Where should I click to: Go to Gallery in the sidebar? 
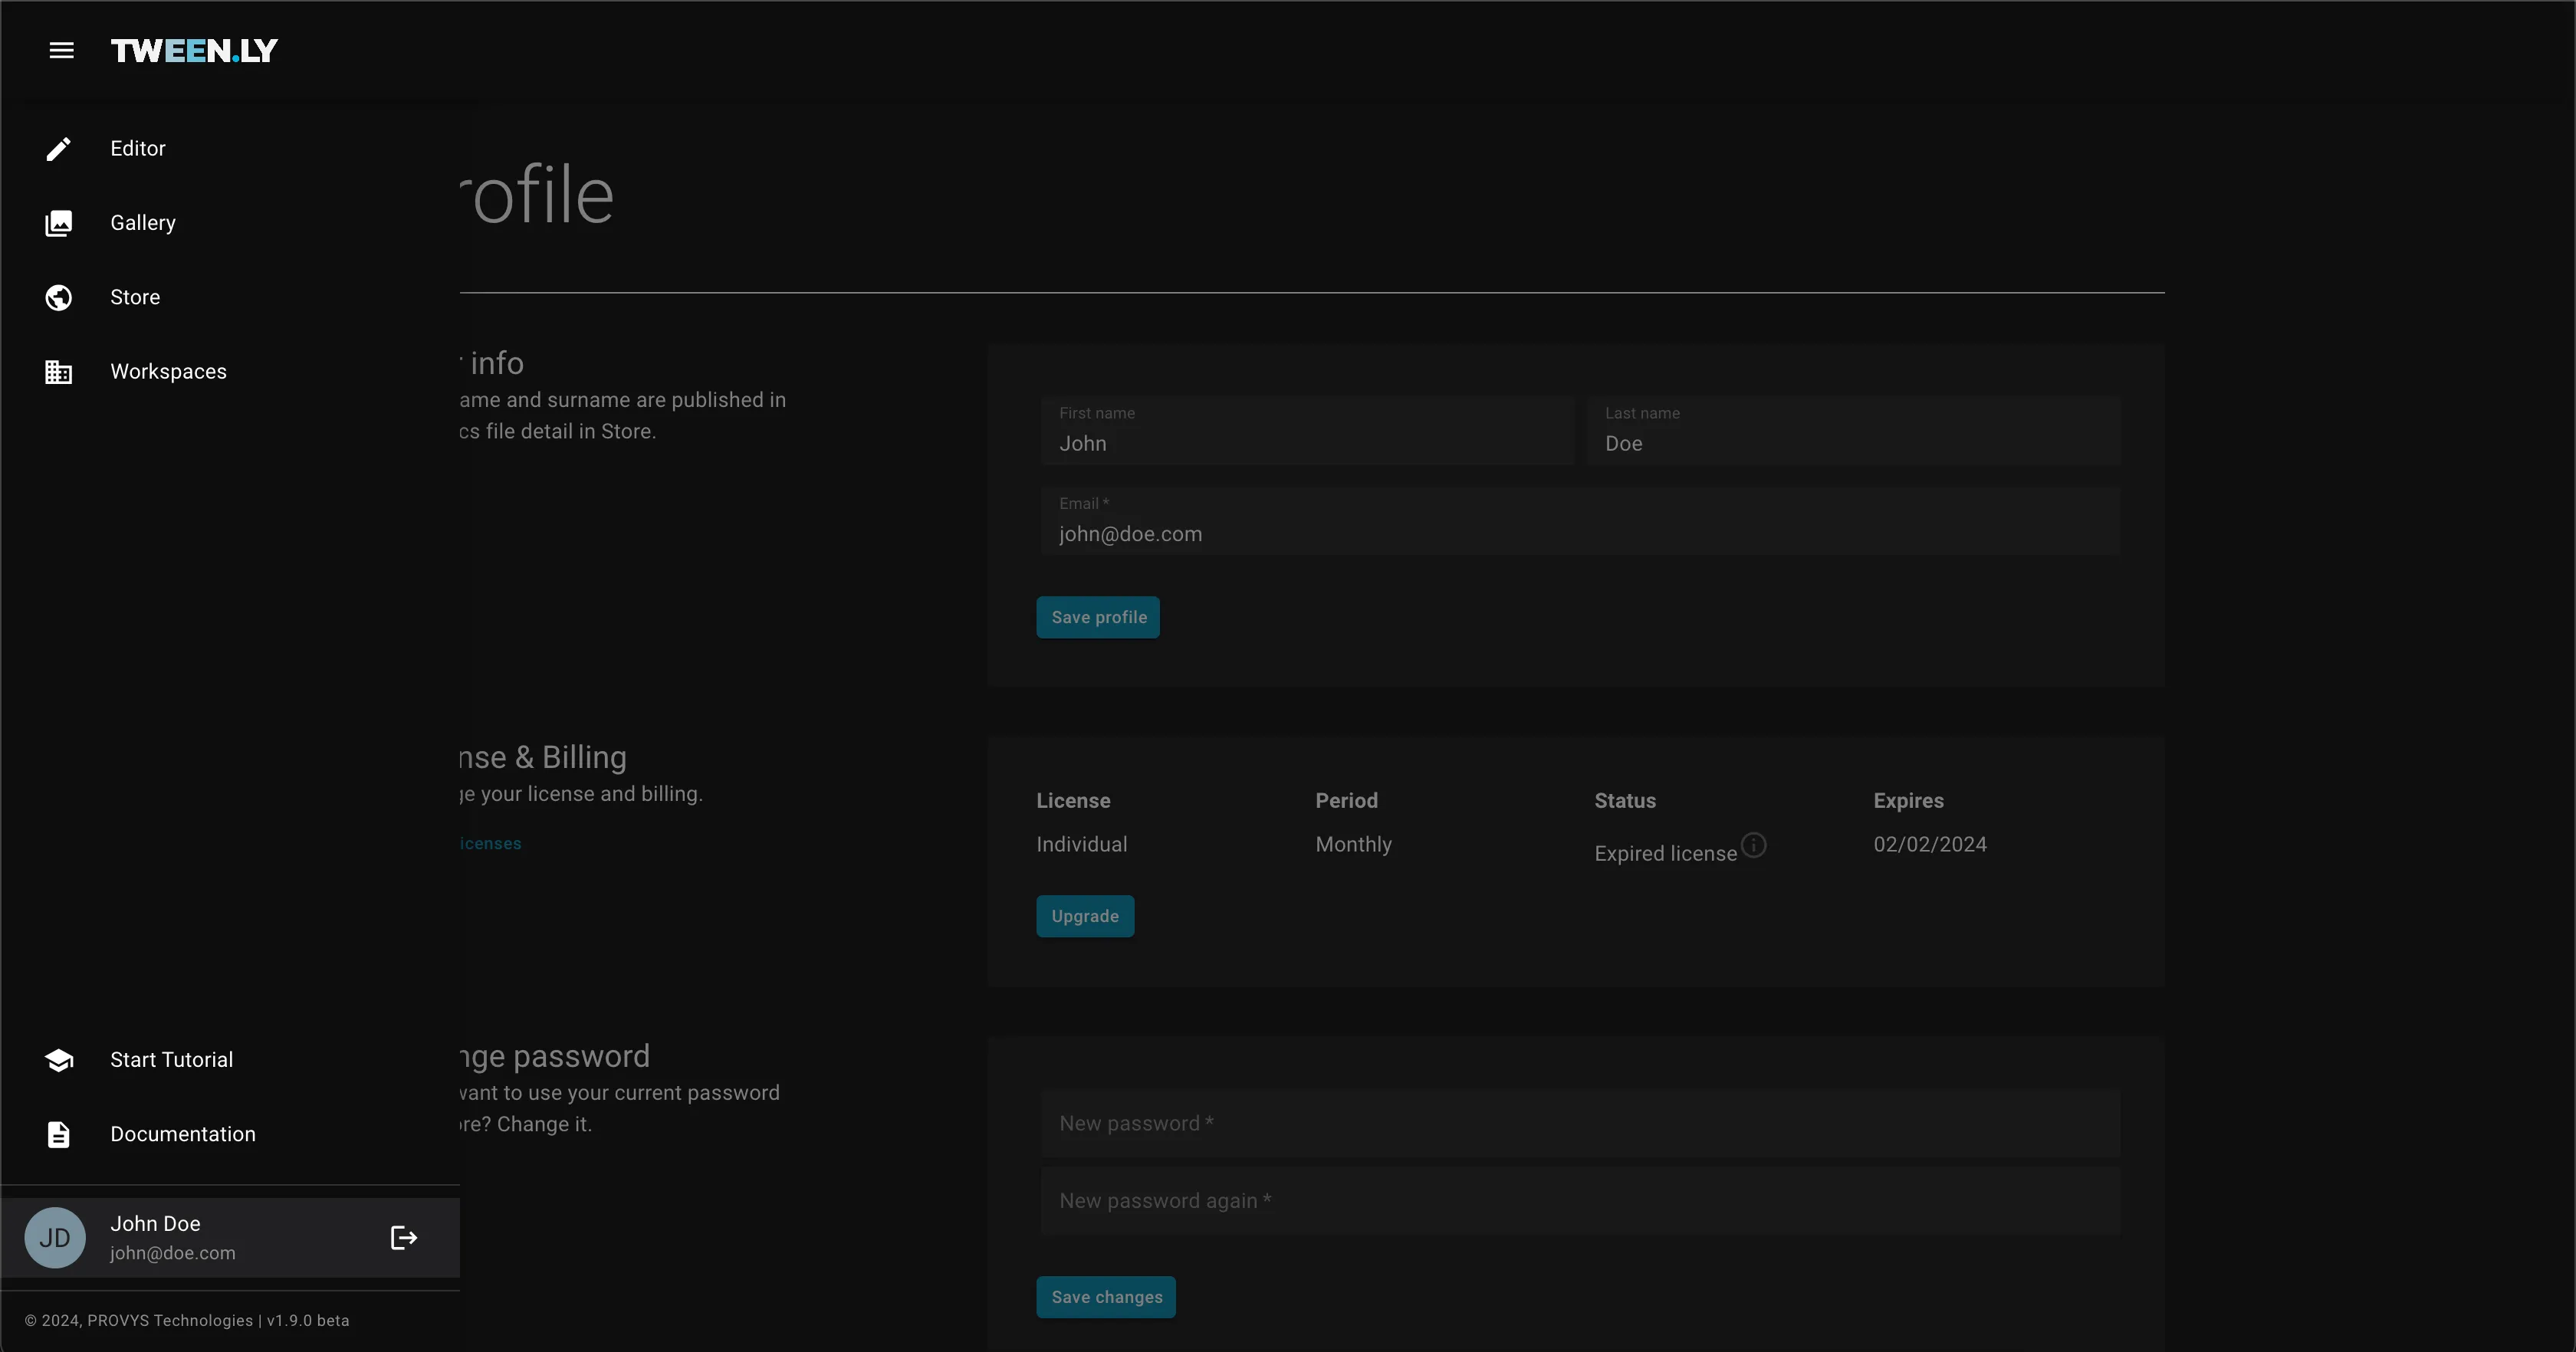[230, 223]
